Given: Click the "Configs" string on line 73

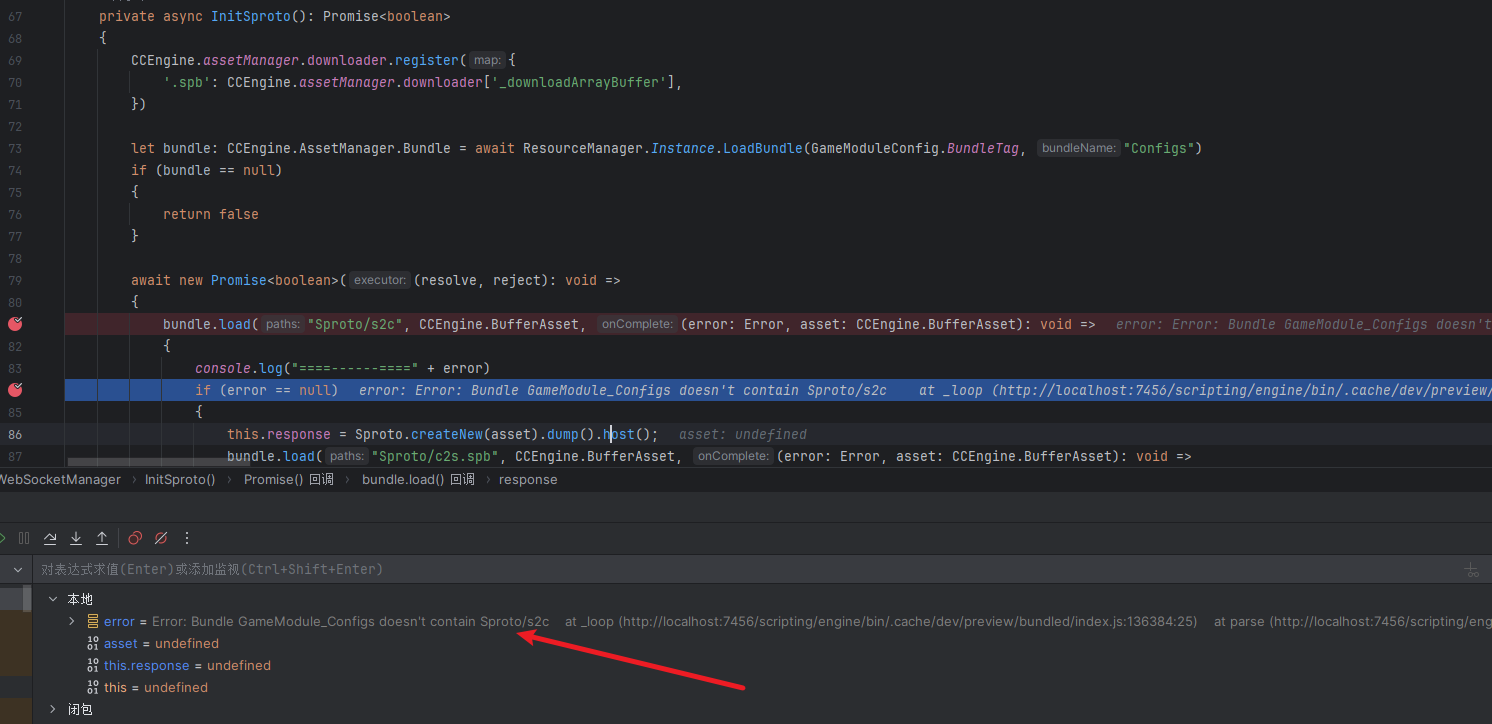Looking at the screenshot, I should (1158, 148).
